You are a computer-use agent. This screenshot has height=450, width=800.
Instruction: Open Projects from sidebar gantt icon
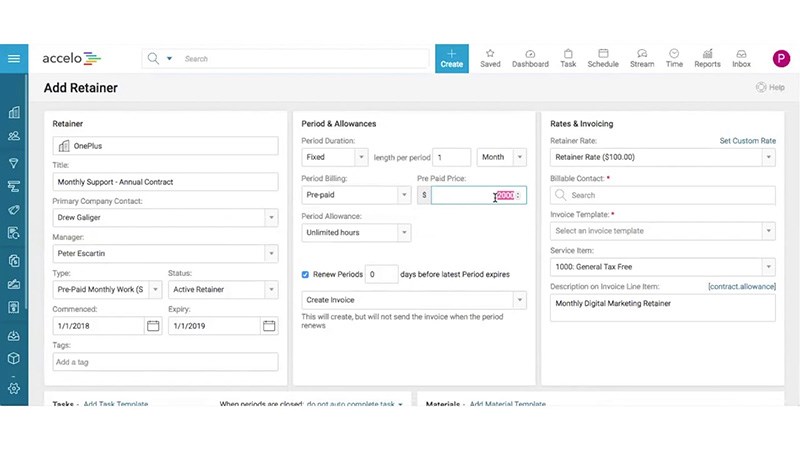[14, 186]
